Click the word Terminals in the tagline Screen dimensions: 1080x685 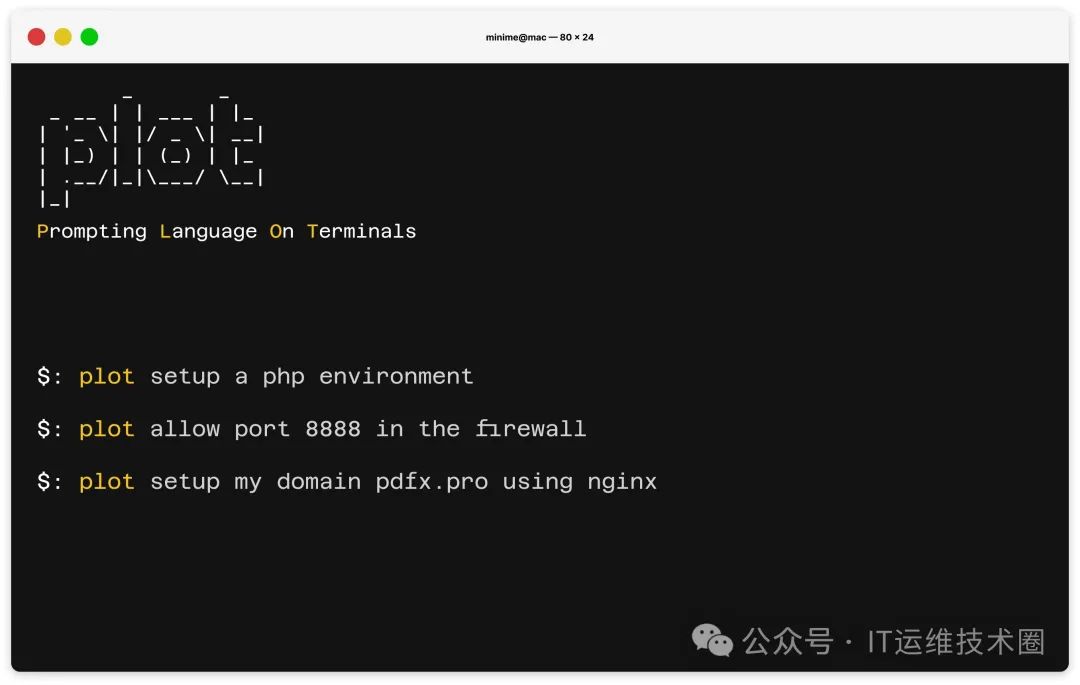click(x=362, y=231)
